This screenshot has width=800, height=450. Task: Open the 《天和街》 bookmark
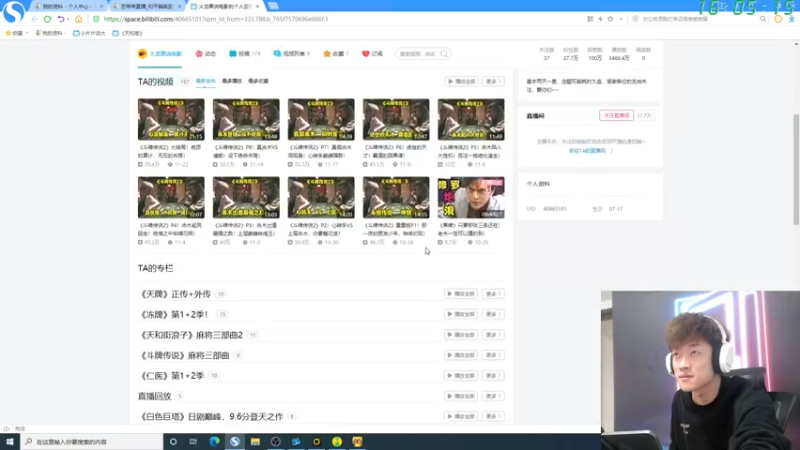point(128,33)
